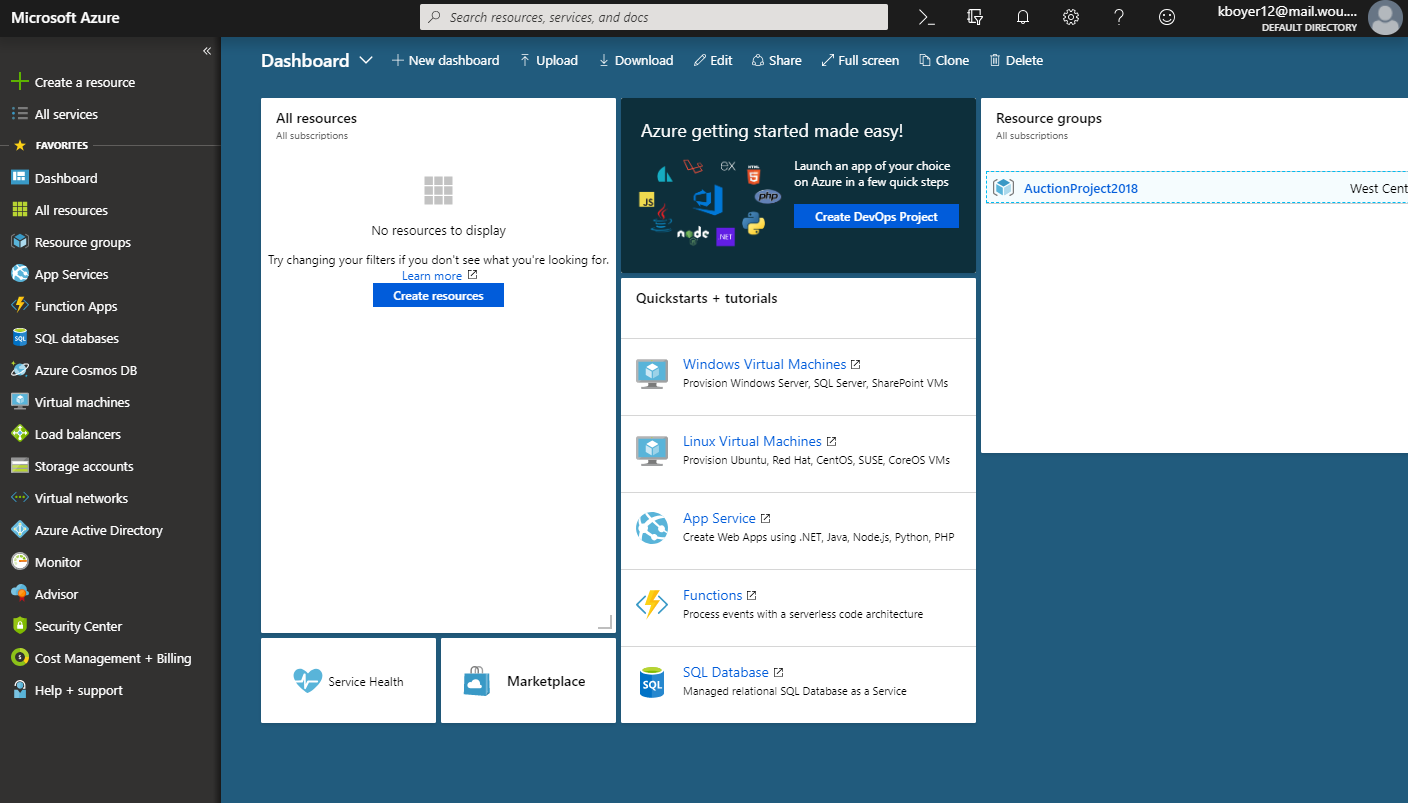Viewport: 1408px width, 803px height.
Task: Click the Azure Cosmos DB icon in sidebar
Action: 19,370
